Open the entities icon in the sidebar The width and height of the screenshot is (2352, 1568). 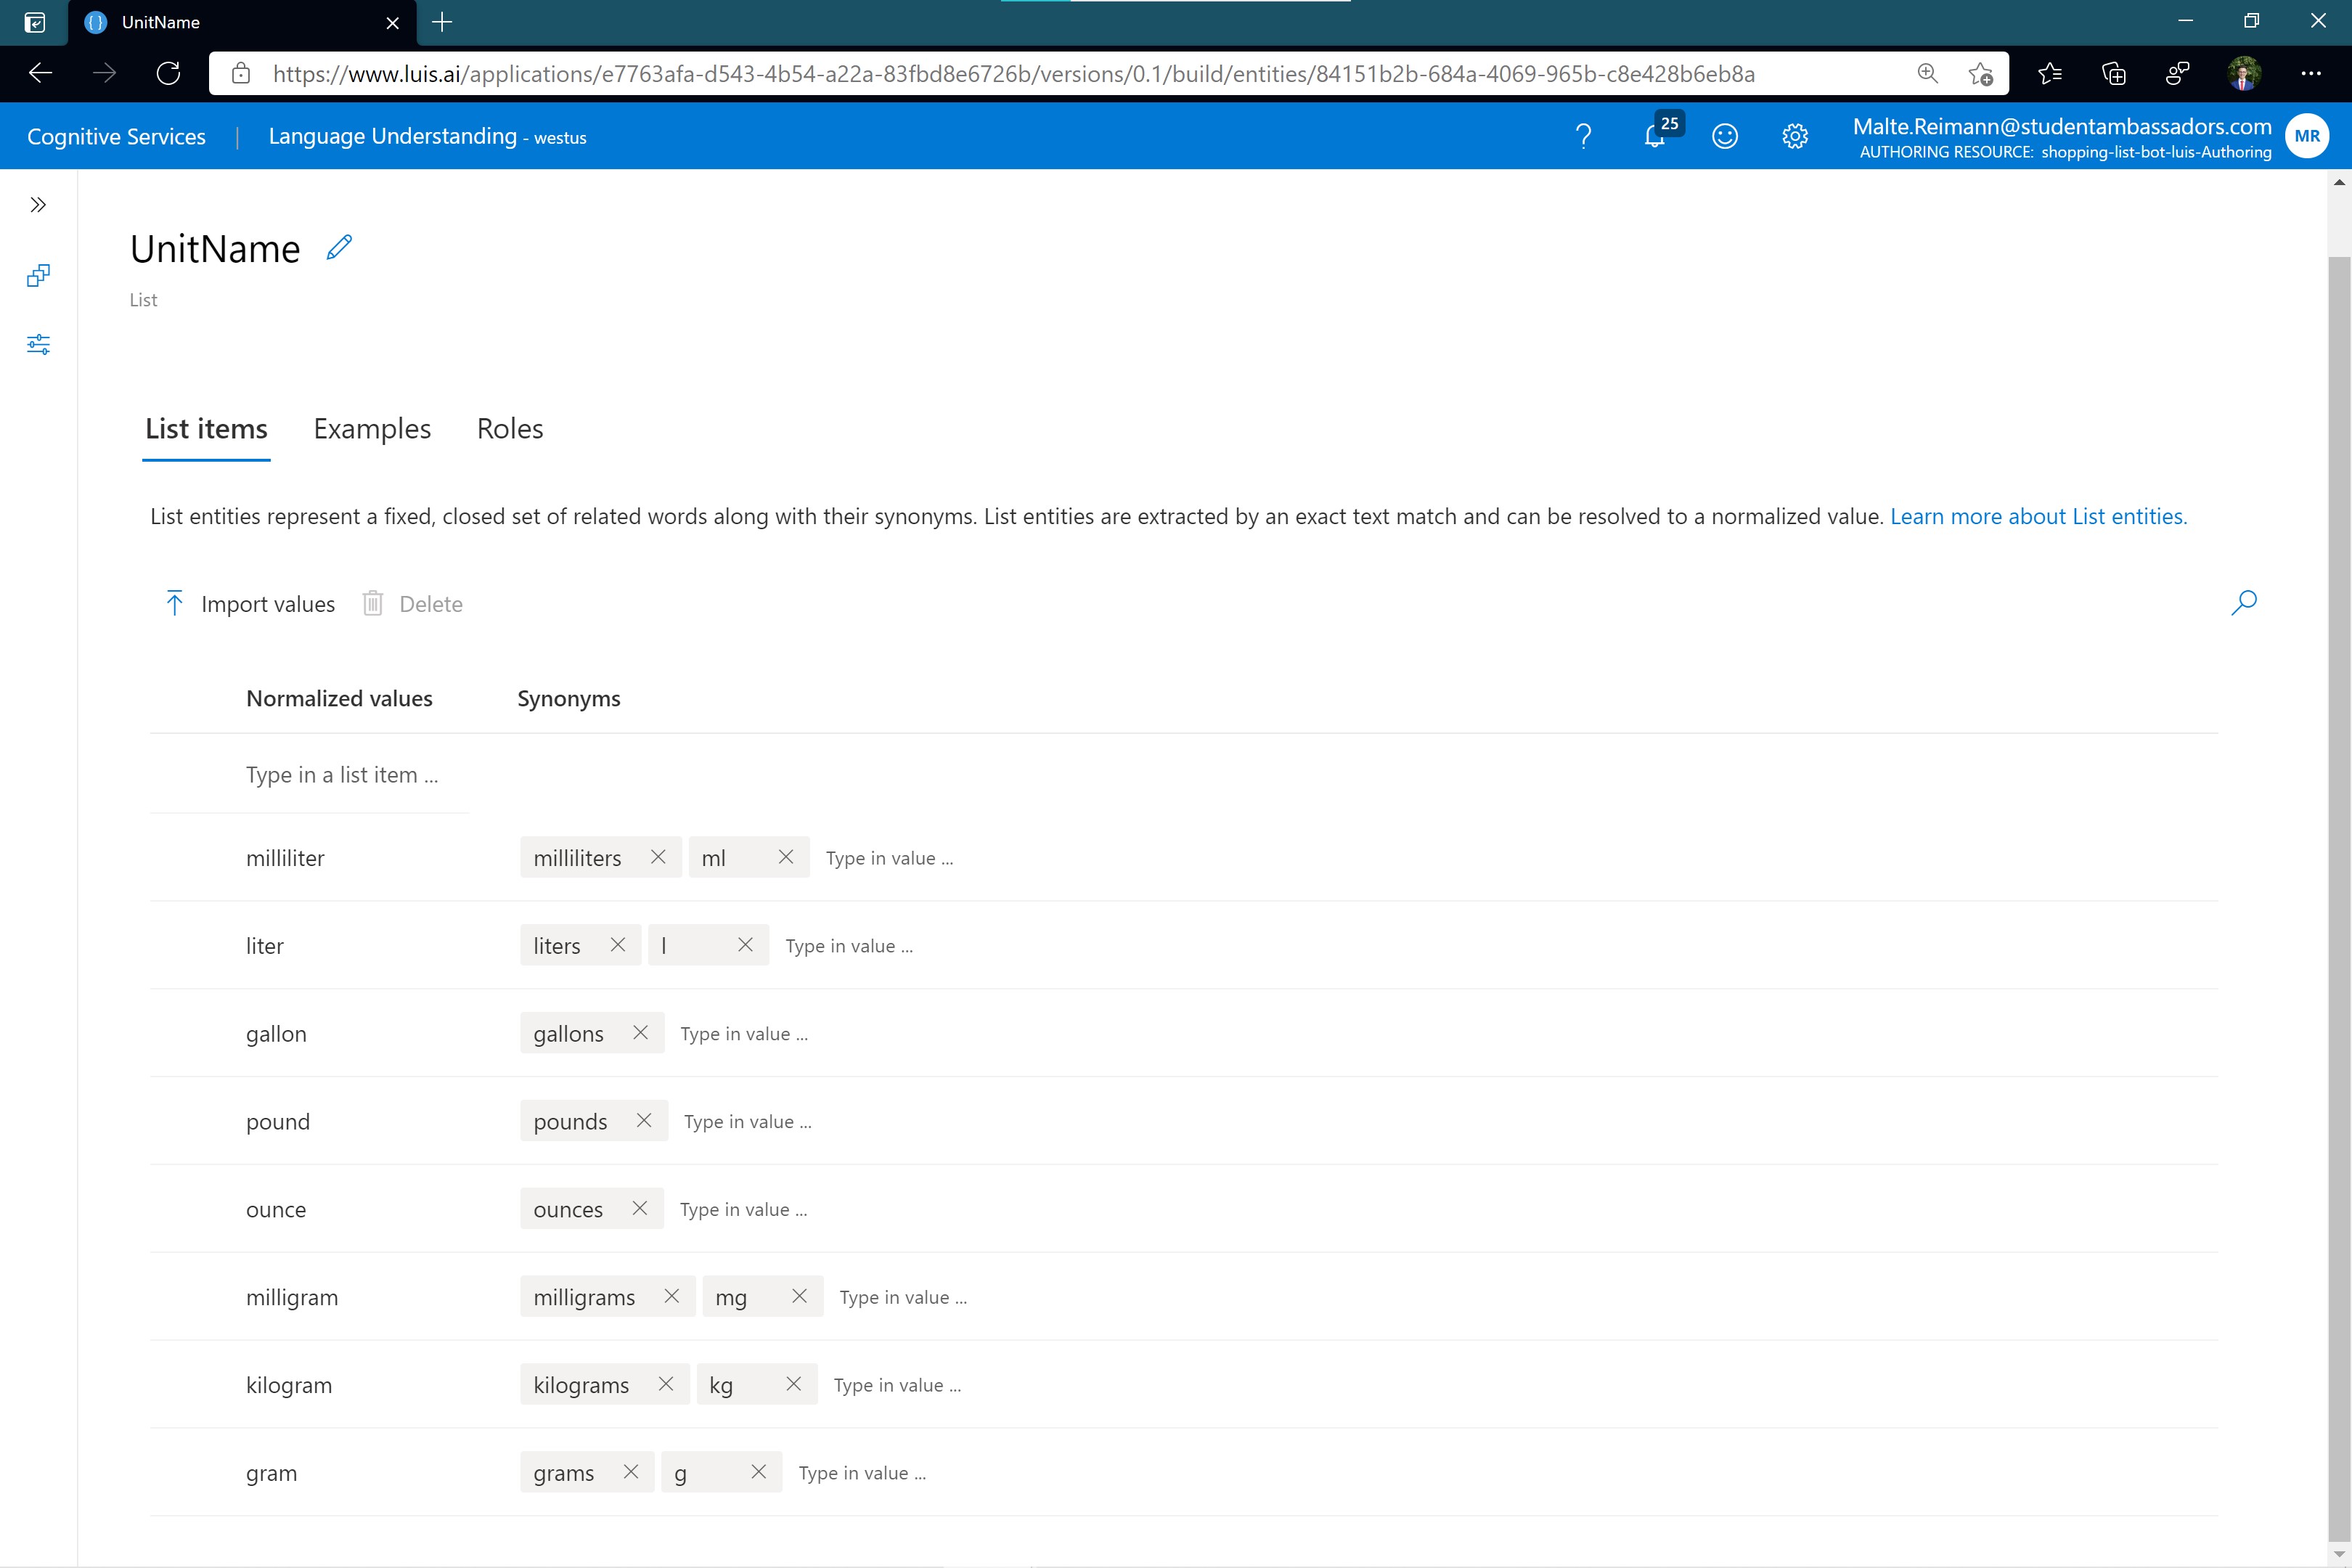click(x=38, y=276)
